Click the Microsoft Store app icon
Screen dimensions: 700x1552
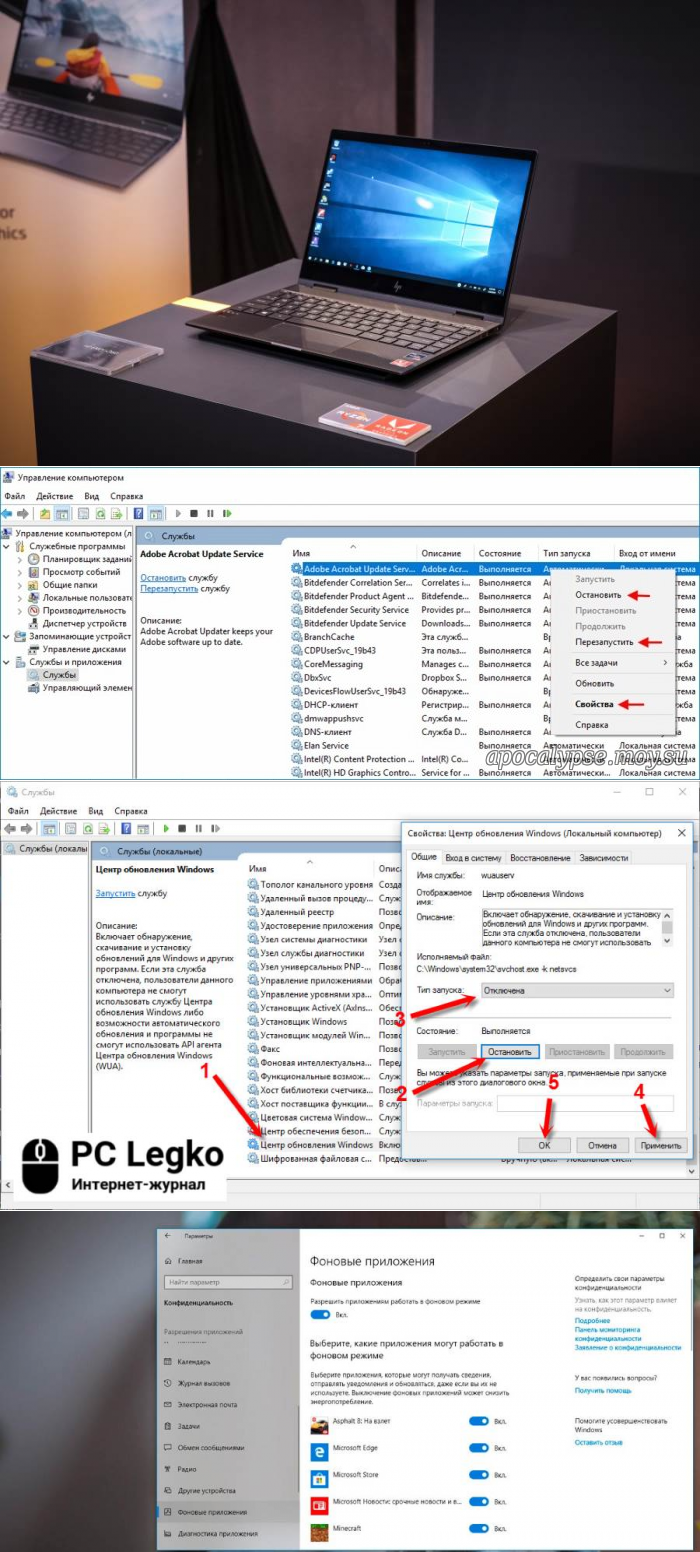319,1474
